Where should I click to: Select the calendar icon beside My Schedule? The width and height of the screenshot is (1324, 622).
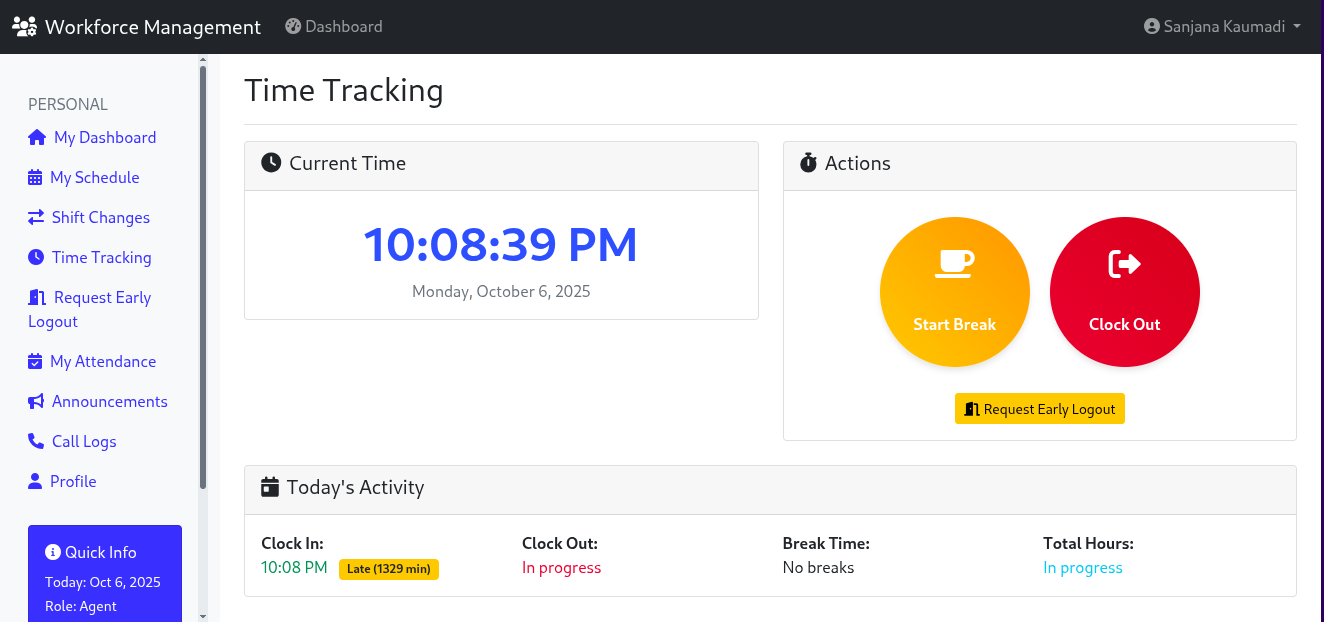click(34, 177)
